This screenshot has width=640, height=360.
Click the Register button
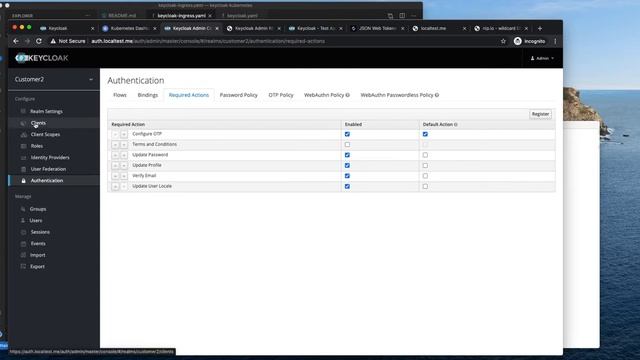coord(540,114)
